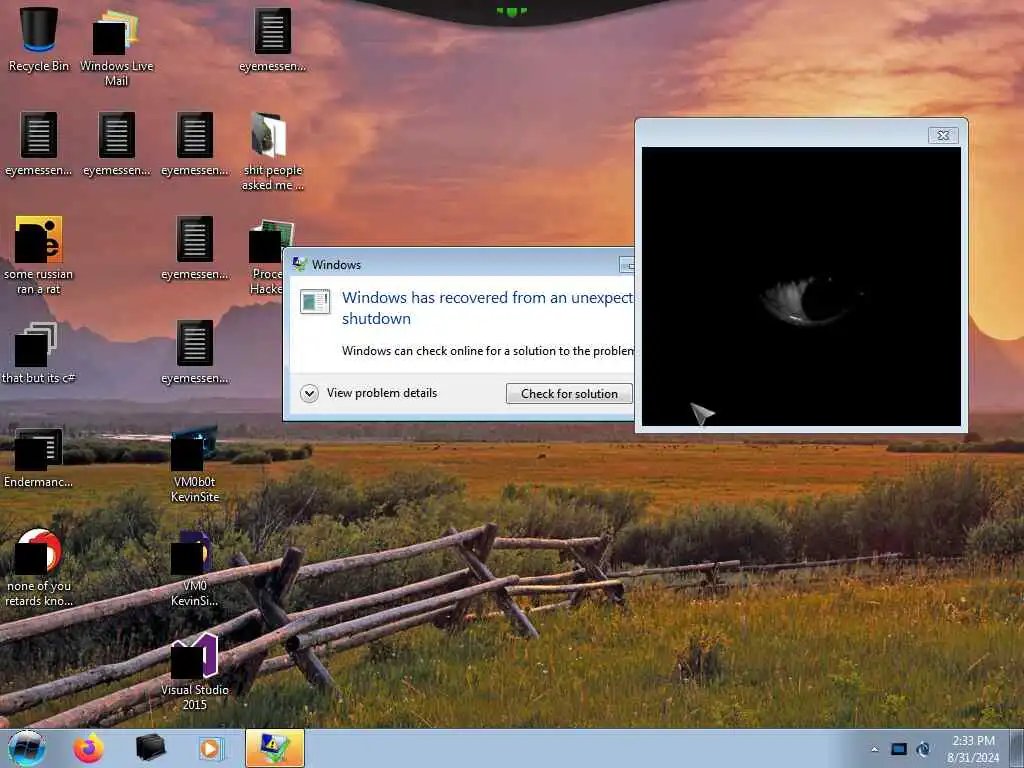The image size is (1024, 768).
Task: Open Windows Live Mail shortcut
Action: point(116,47)
